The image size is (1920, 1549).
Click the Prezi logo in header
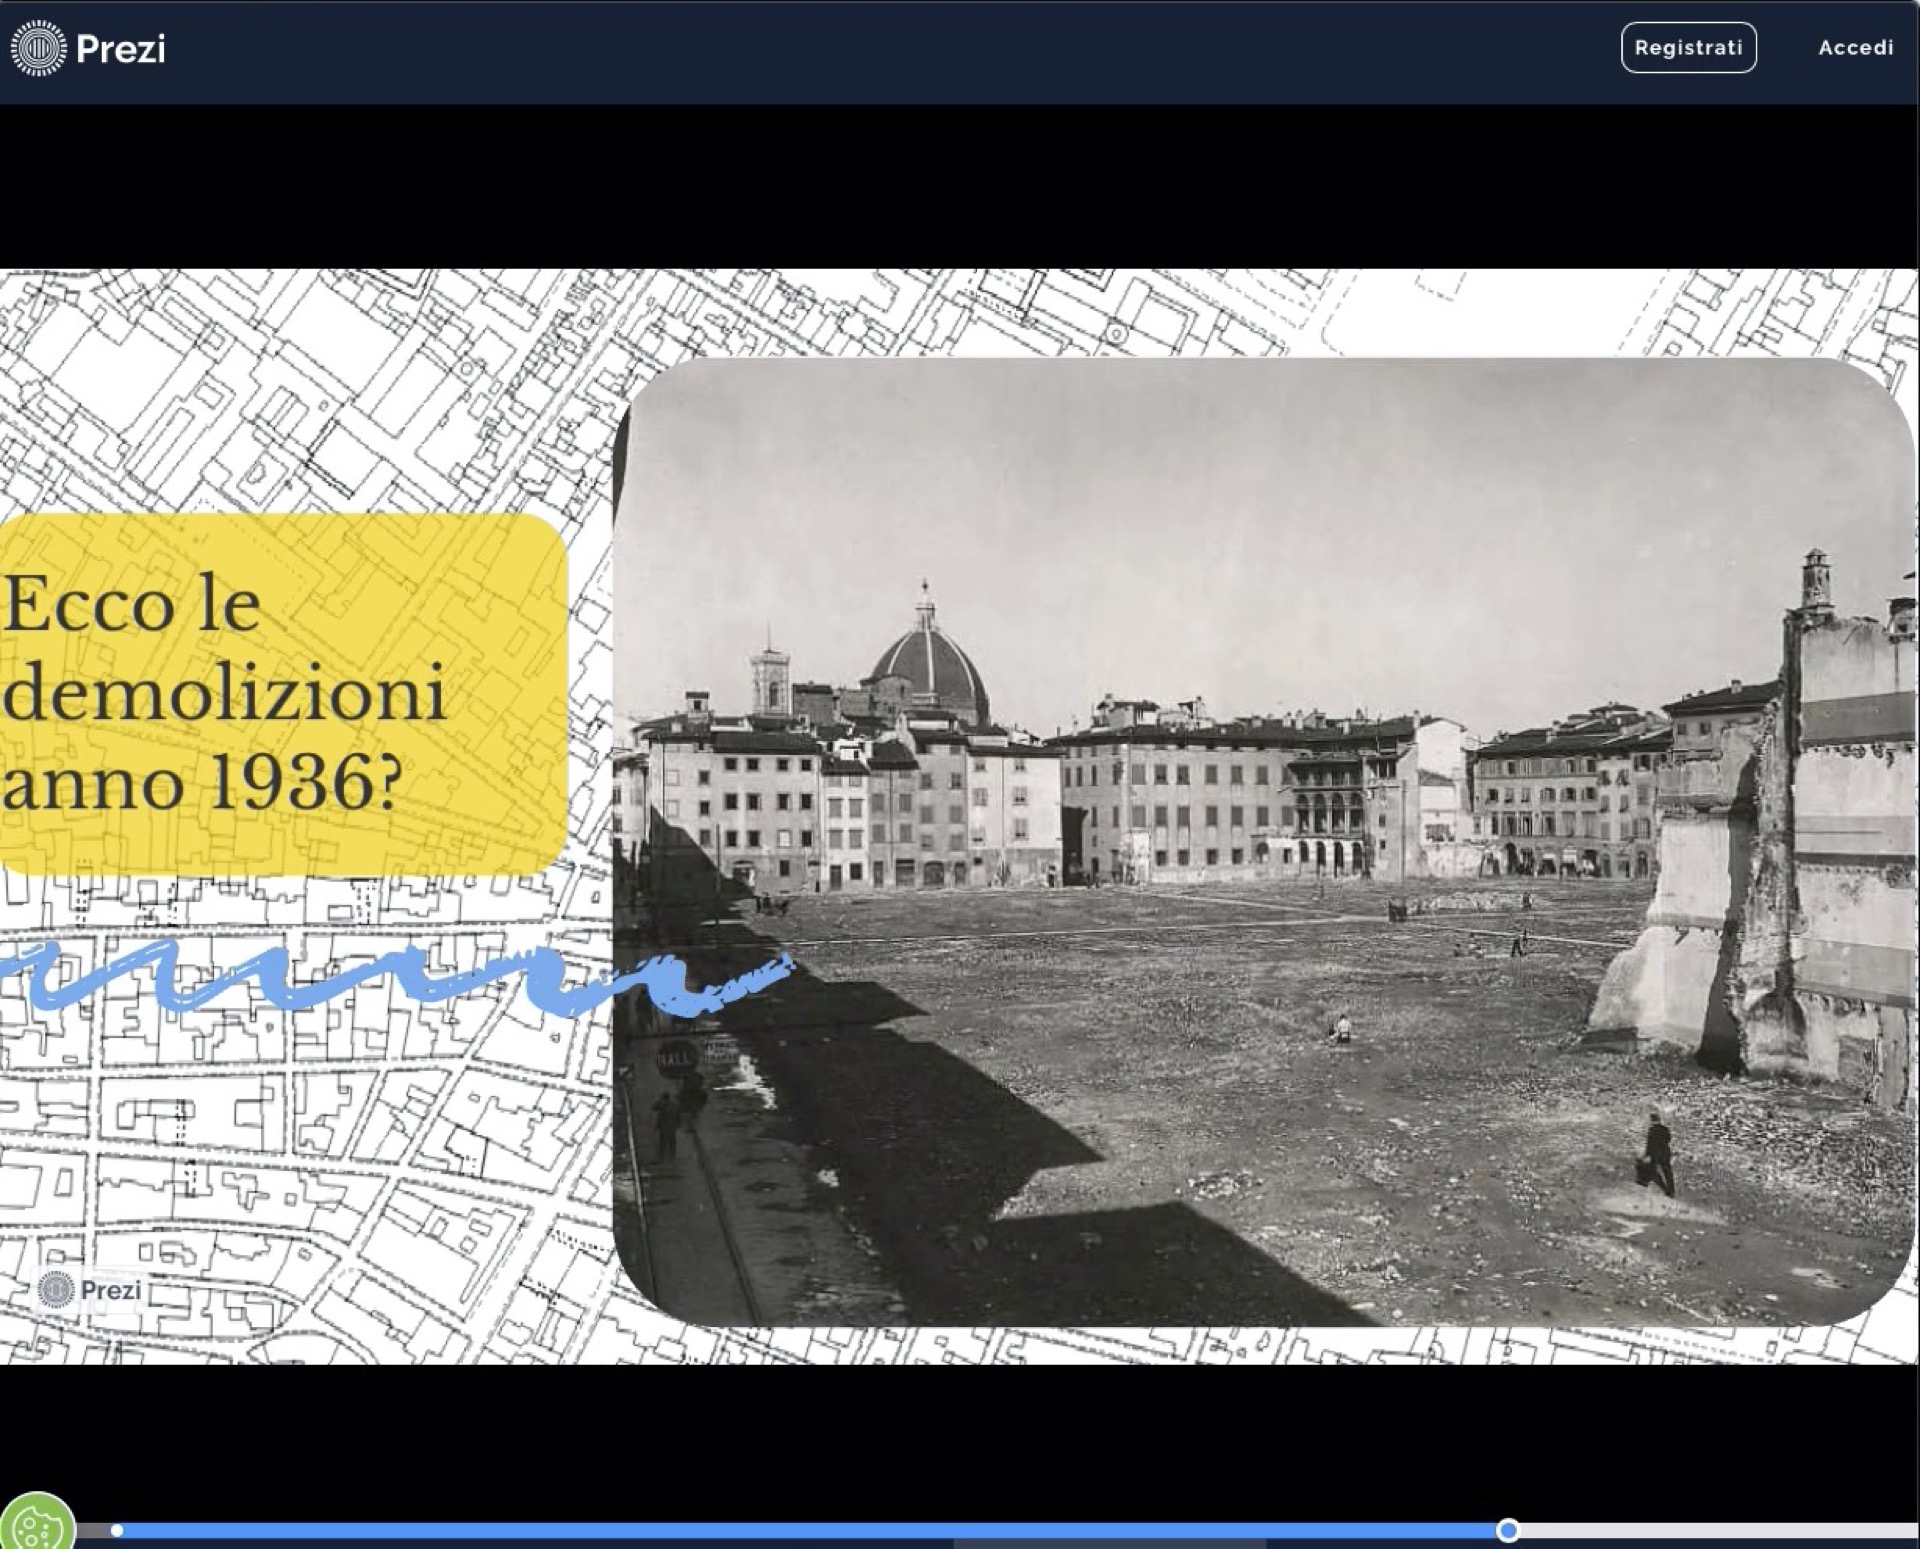coord(88,48)
